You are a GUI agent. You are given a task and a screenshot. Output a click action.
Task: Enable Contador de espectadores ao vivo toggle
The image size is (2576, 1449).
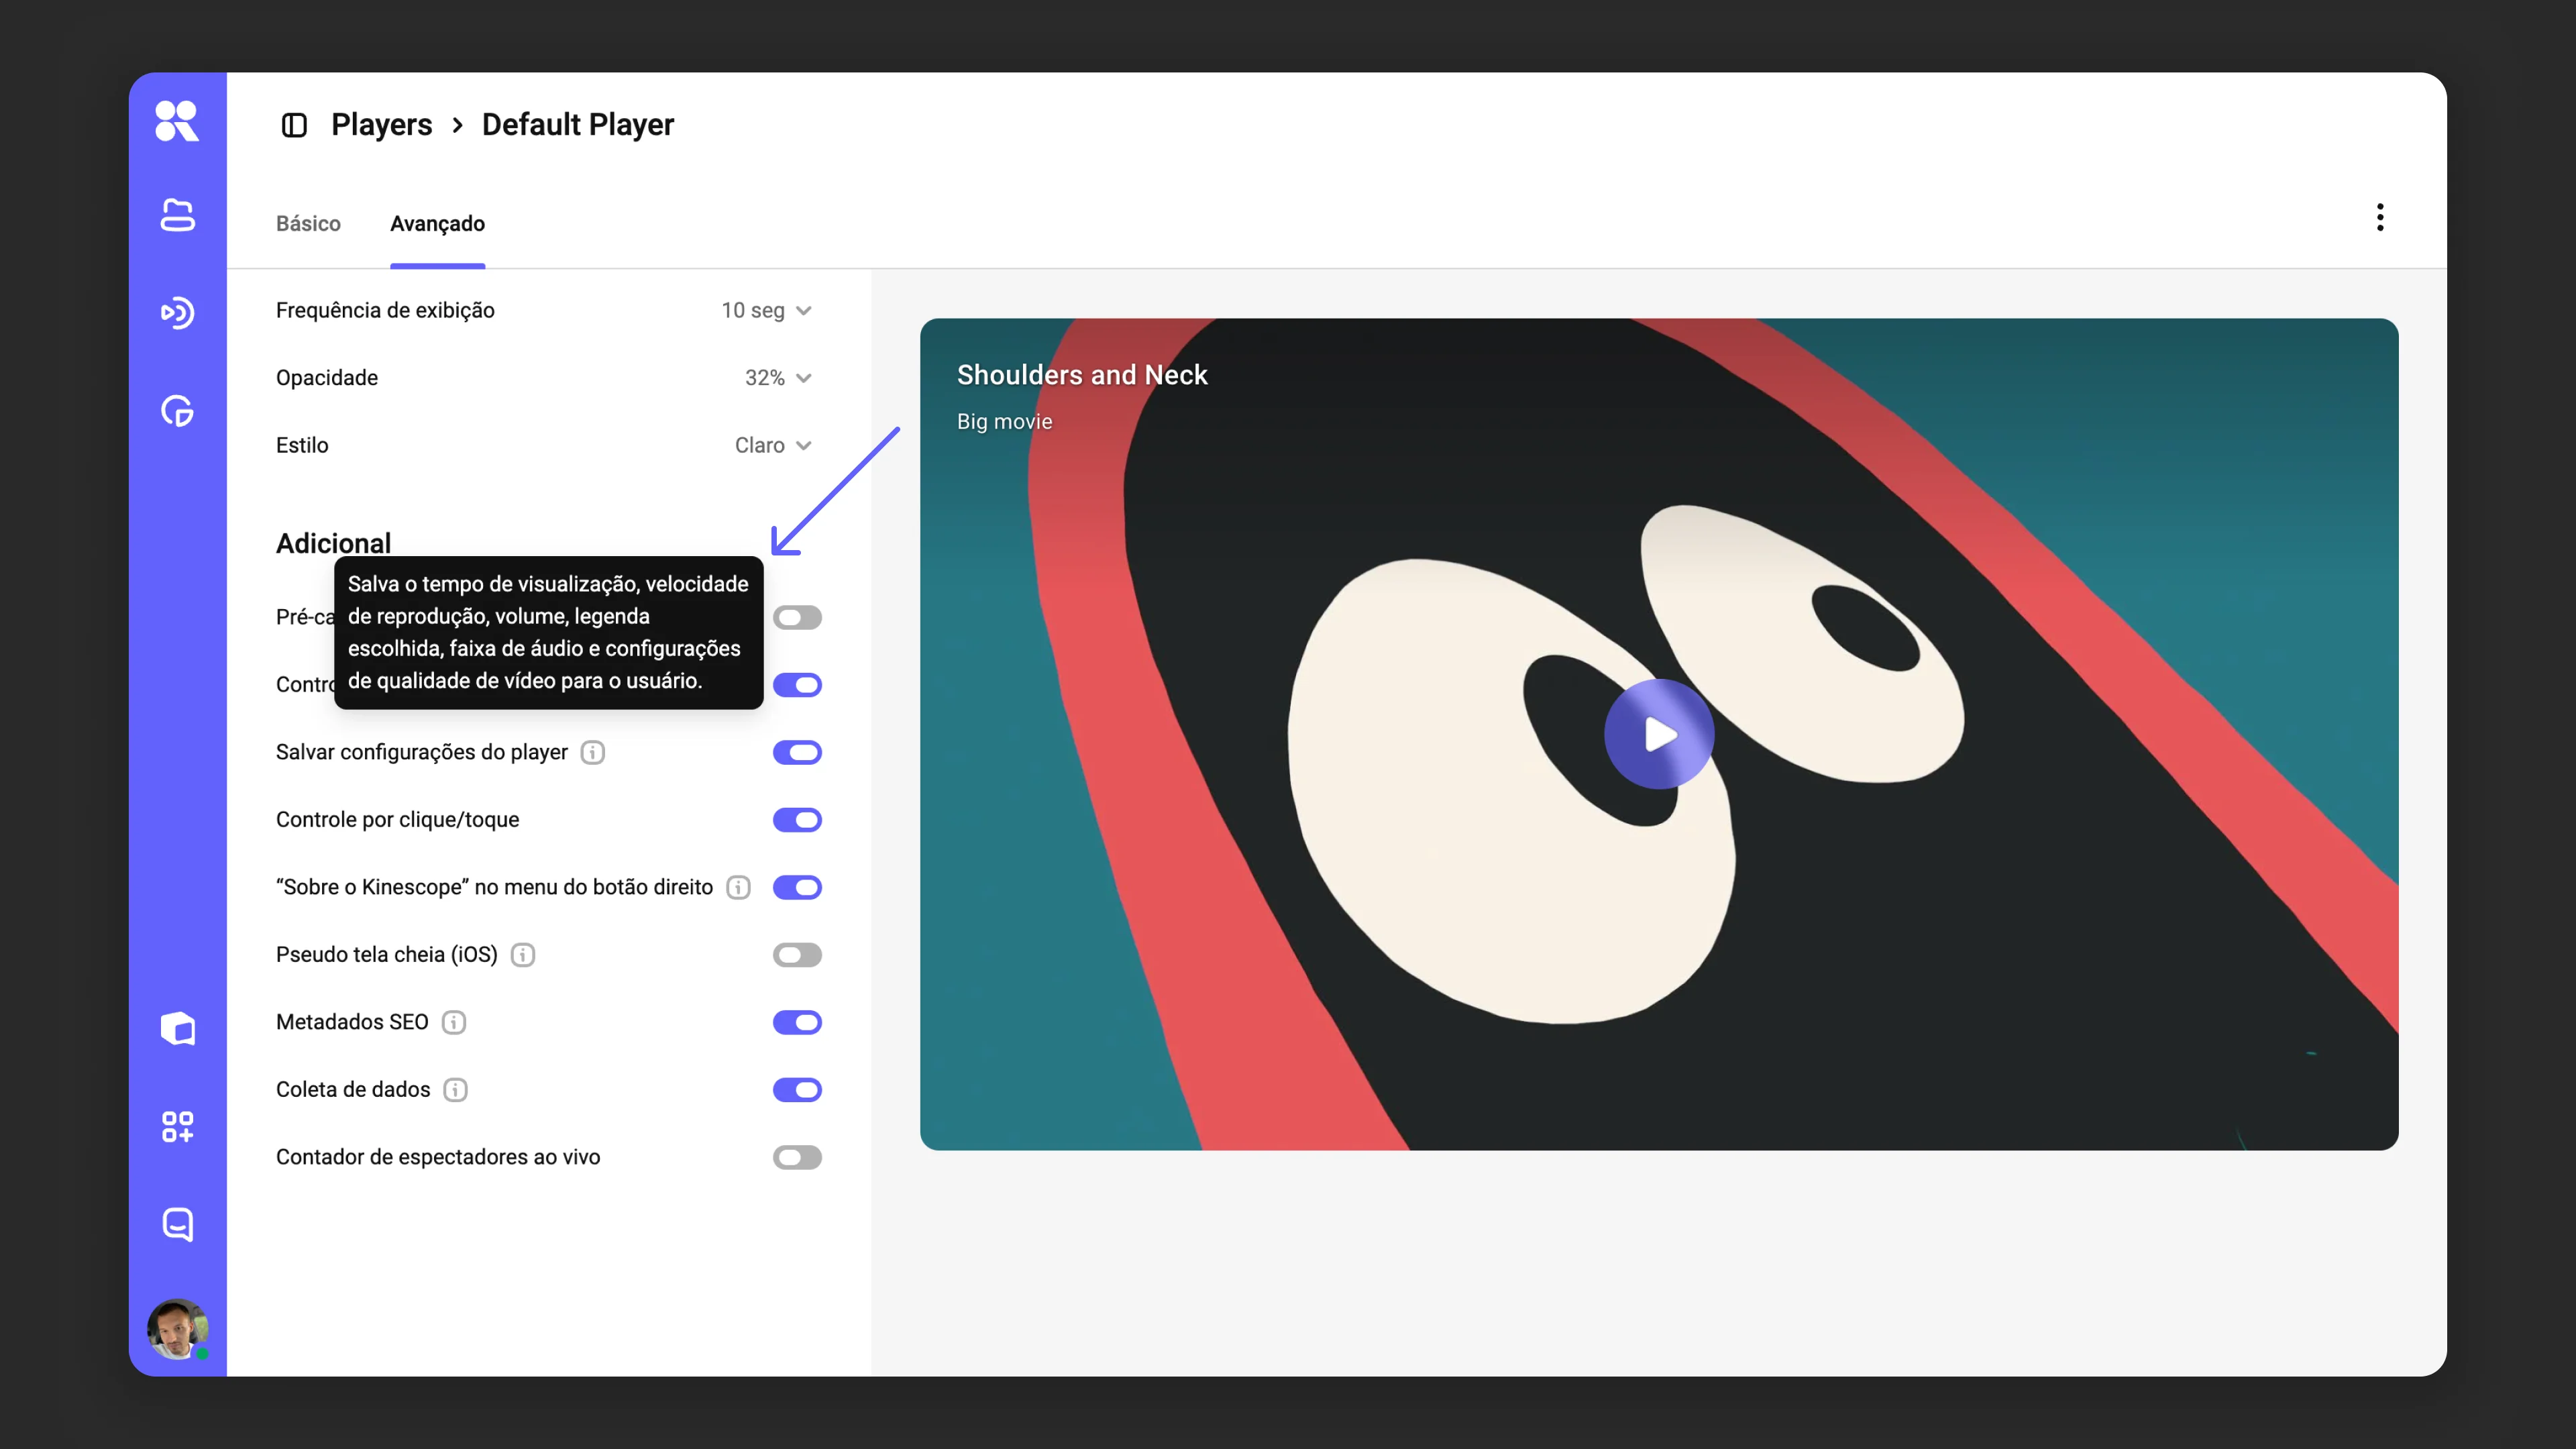(797, 1157)
